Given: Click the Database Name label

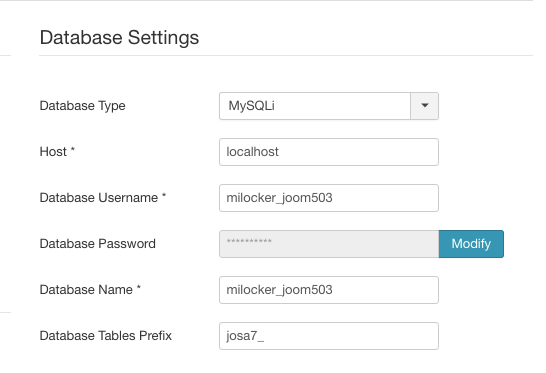Looking at the screenshot, I should (90, 289).
